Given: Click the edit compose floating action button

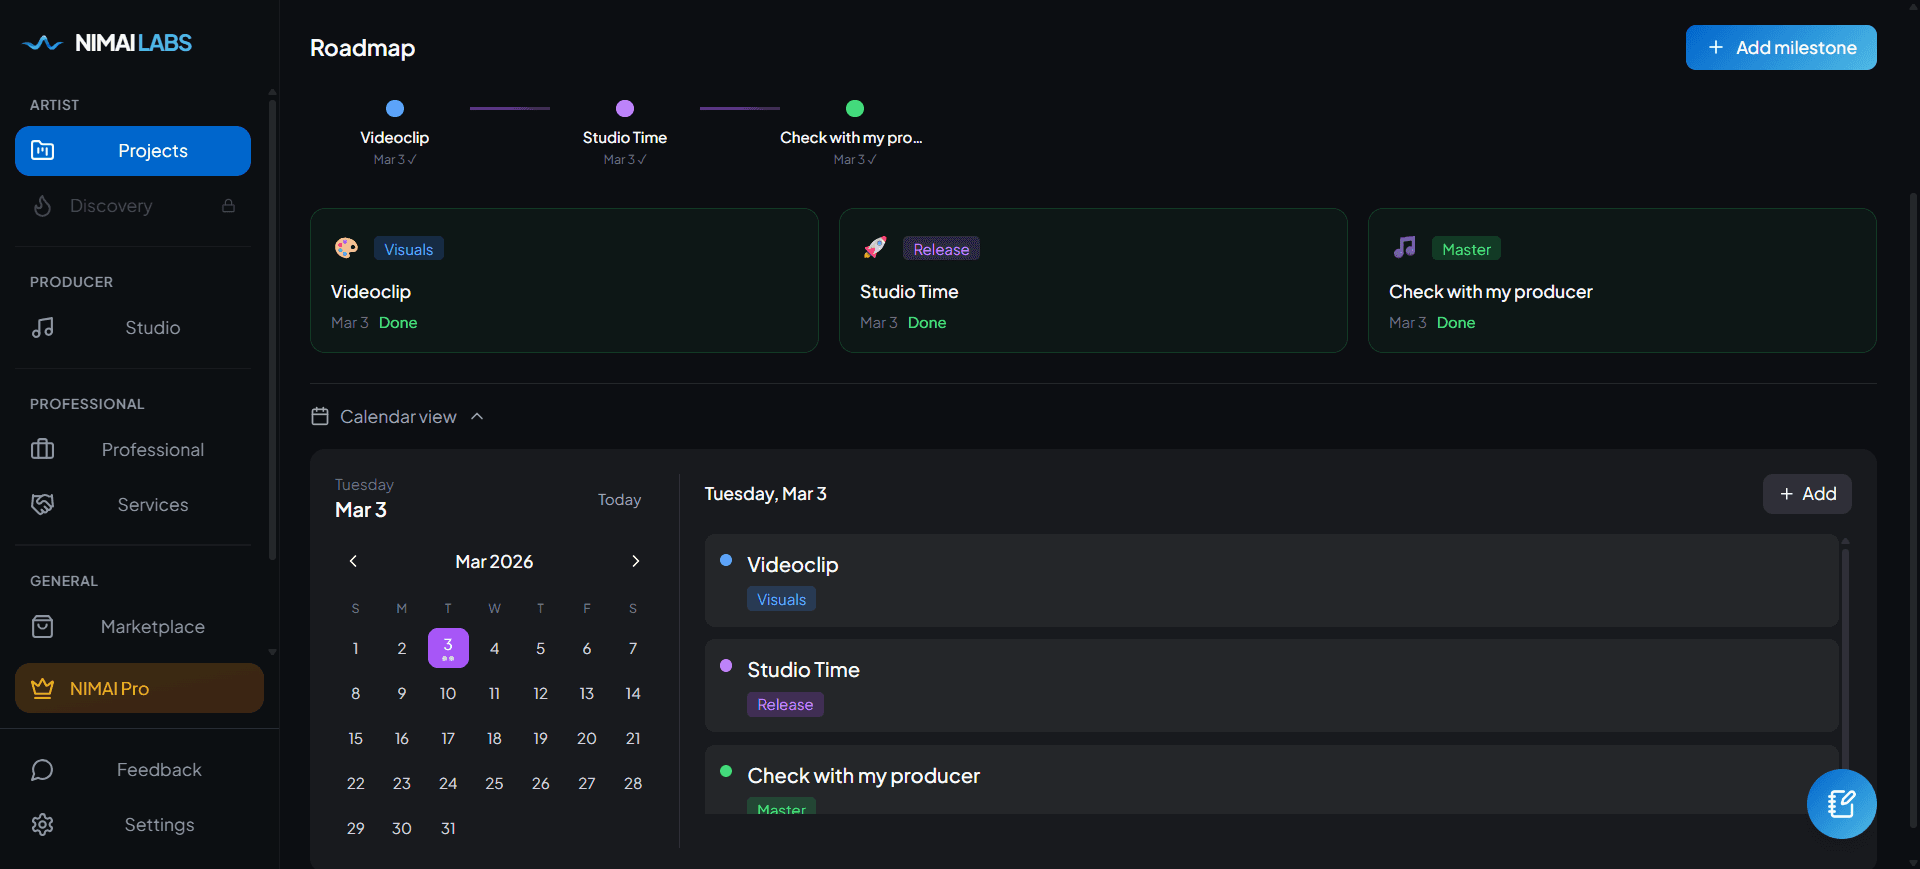Looking at the screenshot, I should pos(1842,803).
